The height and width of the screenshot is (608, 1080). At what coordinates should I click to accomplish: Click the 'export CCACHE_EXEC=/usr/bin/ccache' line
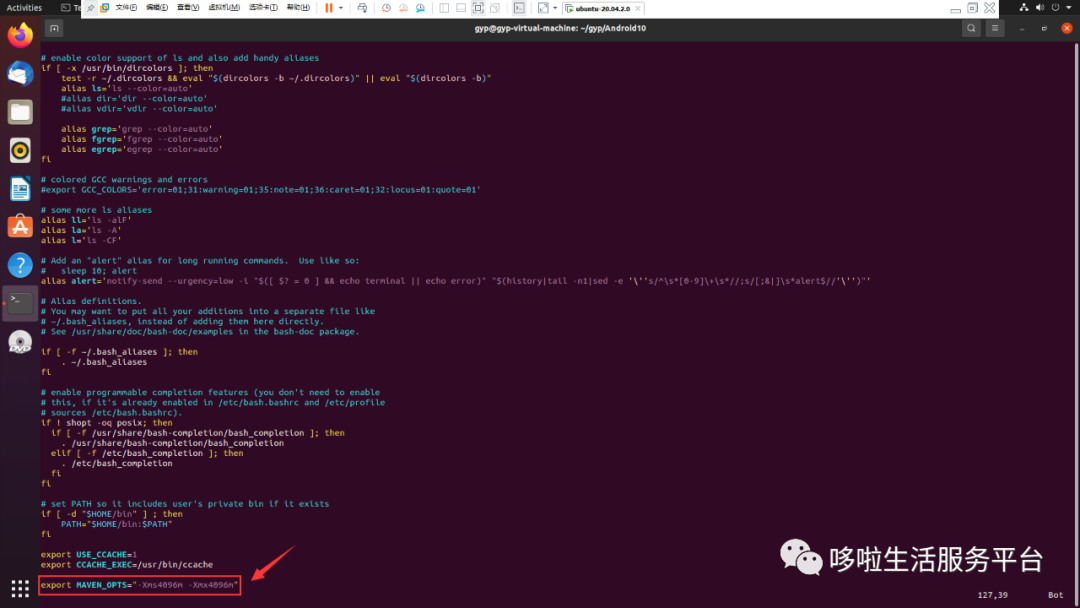click(x=127, y=565)
